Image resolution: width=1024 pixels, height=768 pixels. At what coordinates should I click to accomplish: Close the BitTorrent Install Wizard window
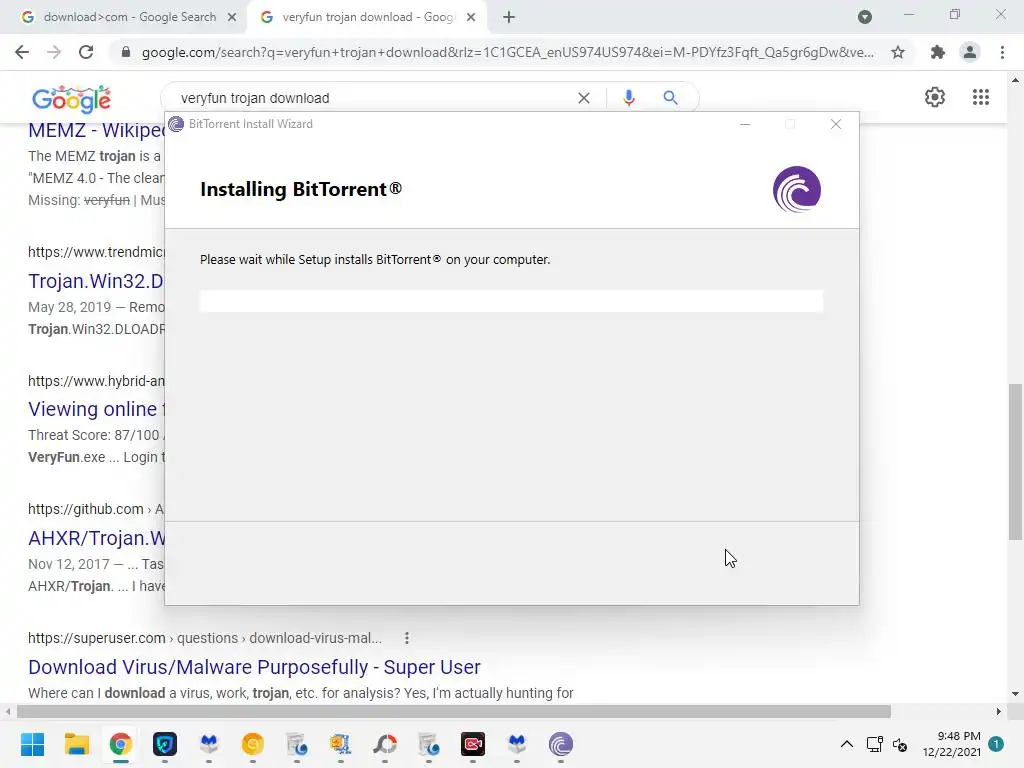point(836,124)
